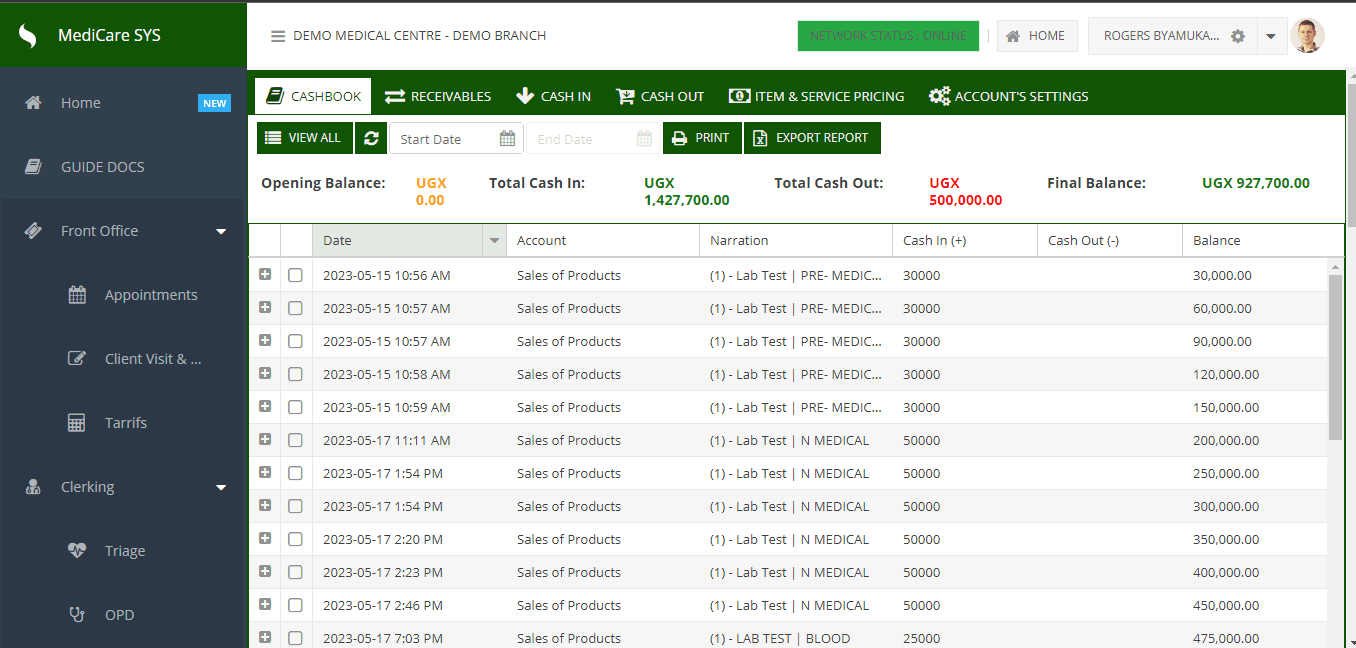Screen dimensions: 1356x648
Task: Click the refresh icon next to View All
Action: click(x=371, y=138)
